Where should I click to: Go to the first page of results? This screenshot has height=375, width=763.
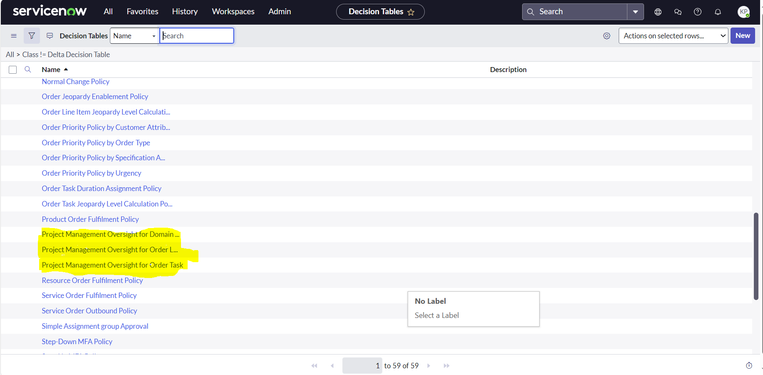[314, 366]
